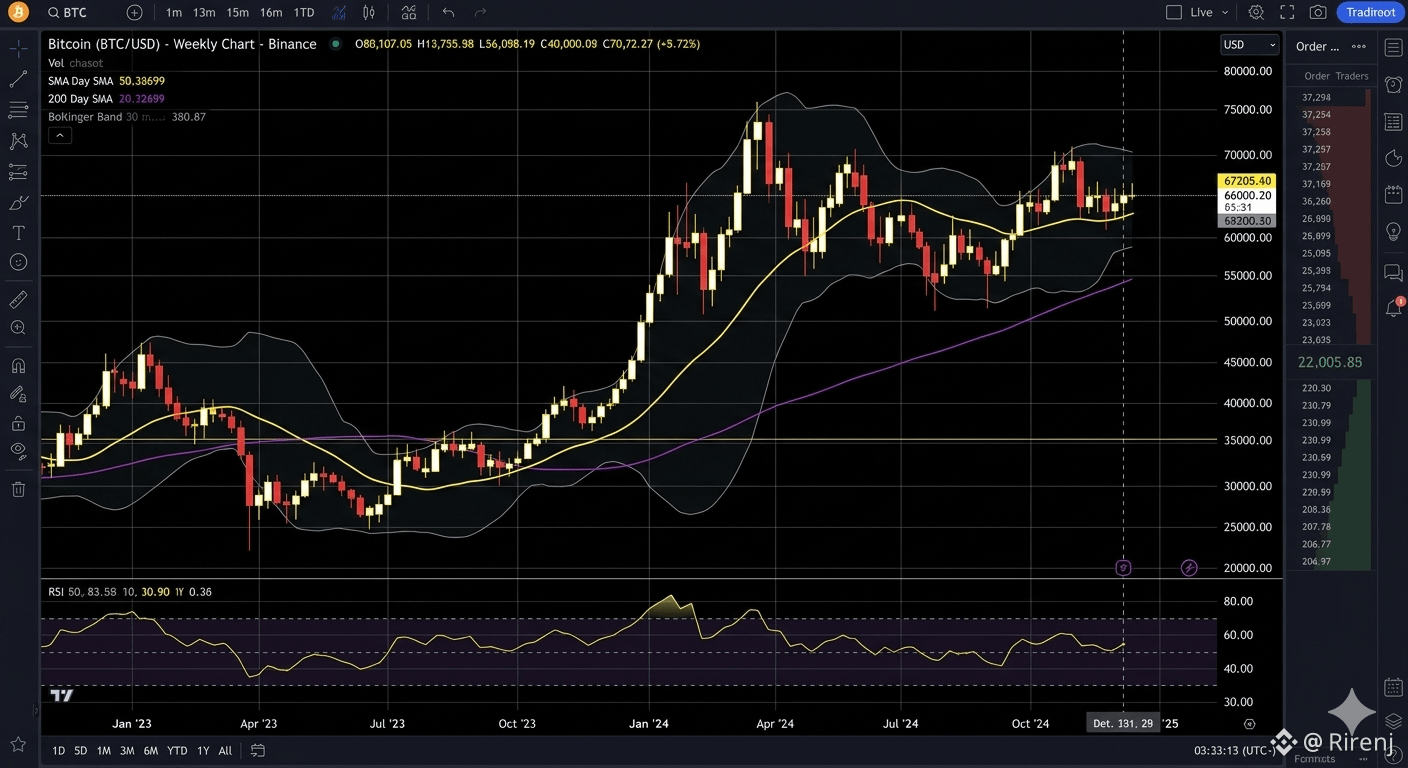Select the trend line drawing tool
The width and height of the screenshot is (1408, 768).
pos(18,79)
